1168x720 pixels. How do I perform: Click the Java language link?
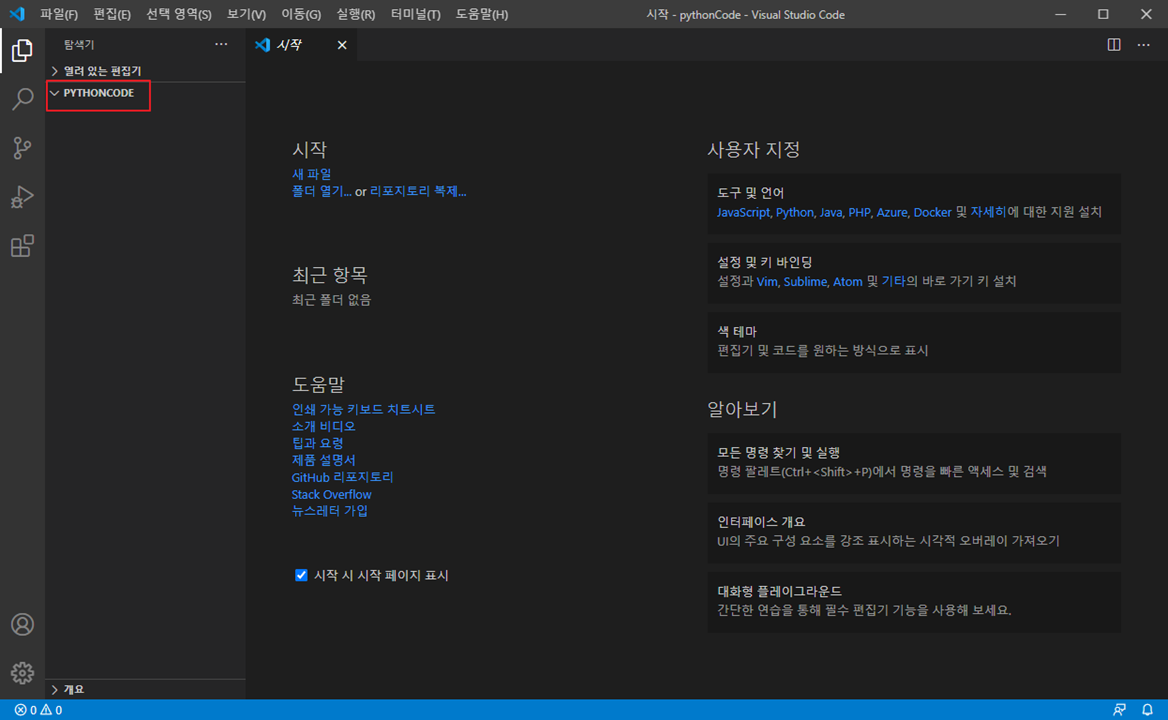831,212
